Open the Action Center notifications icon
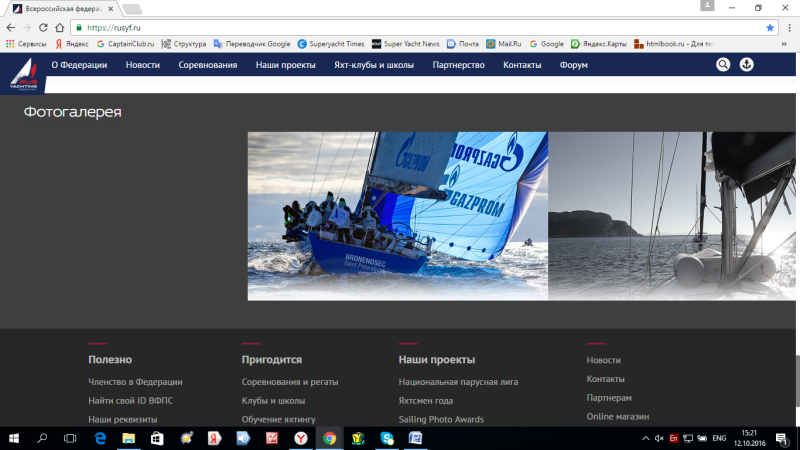 (781, 438)
